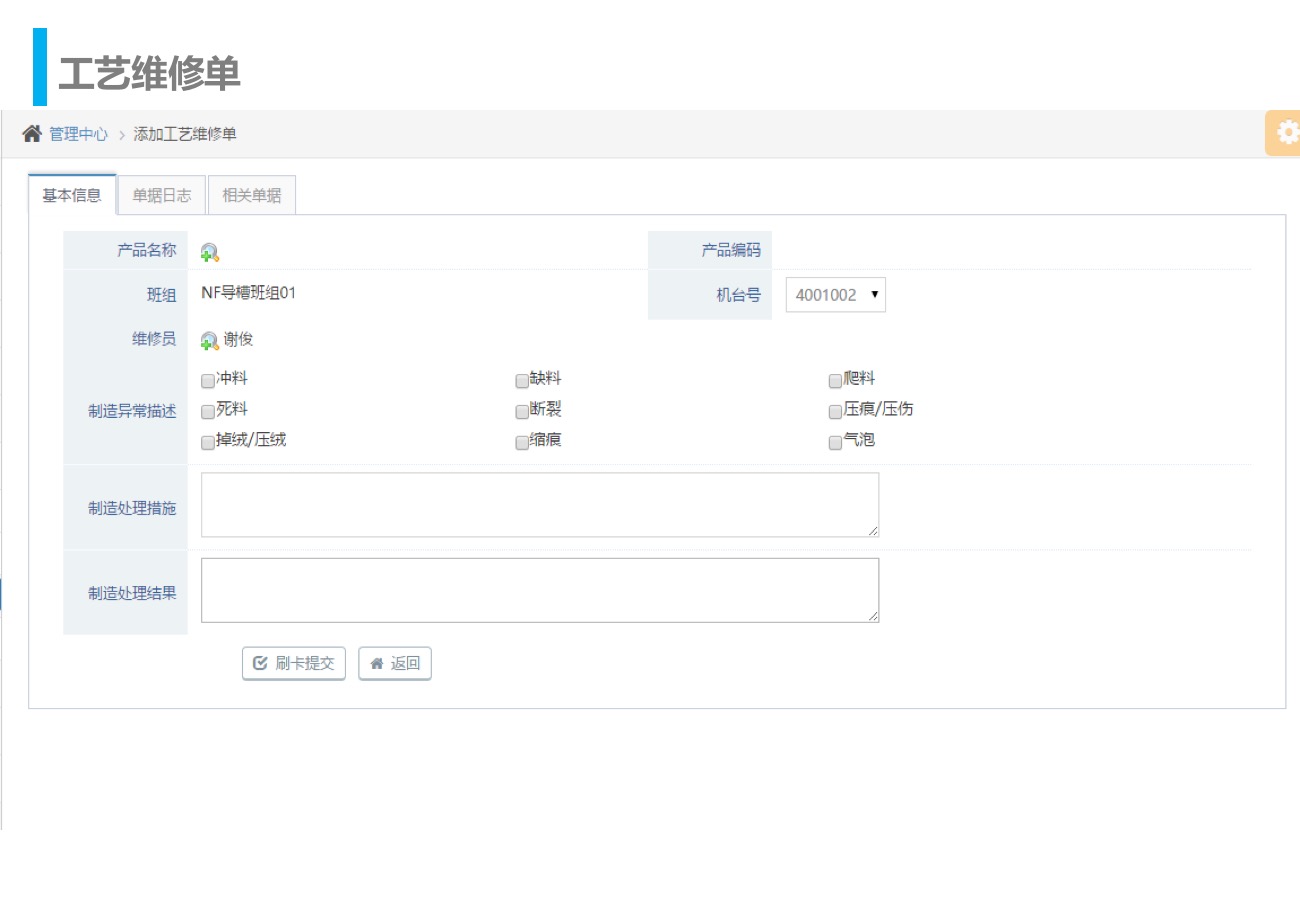The height and width of the screenshot is (900, 1300).
Task: Open the settings gear at top right
Action: (1286, 133)
